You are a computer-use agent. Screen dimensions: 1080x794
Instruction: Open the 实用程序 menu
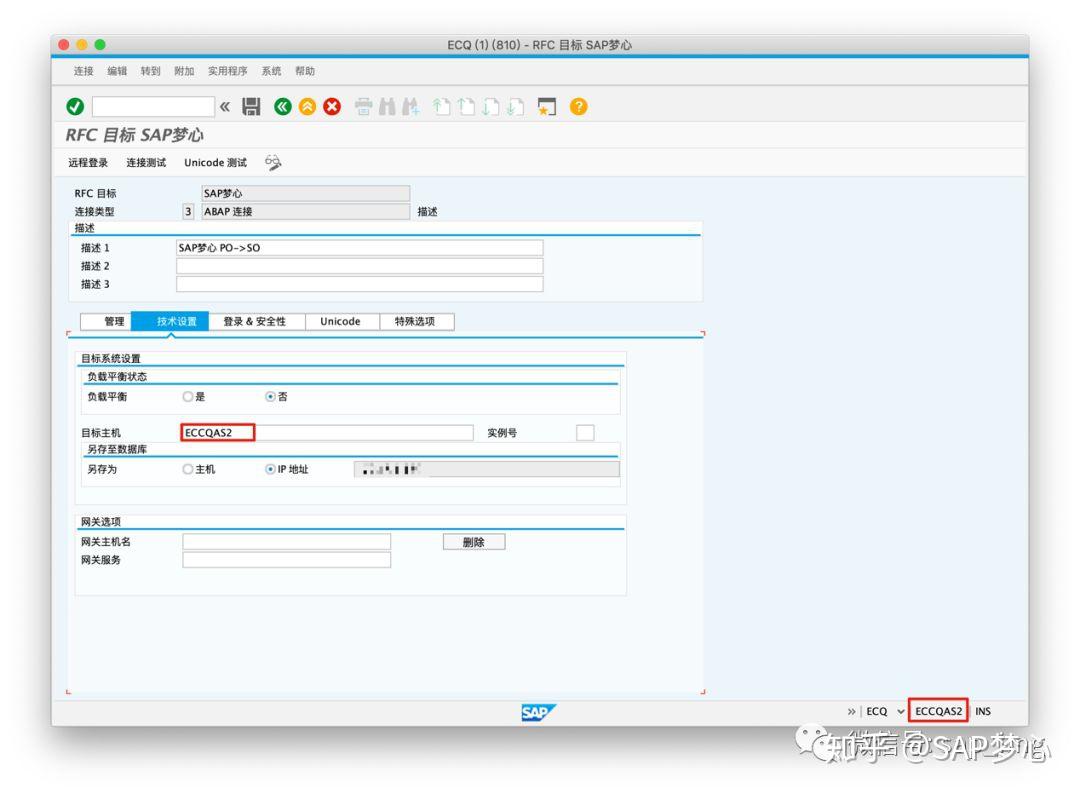[x=227, y=71]
